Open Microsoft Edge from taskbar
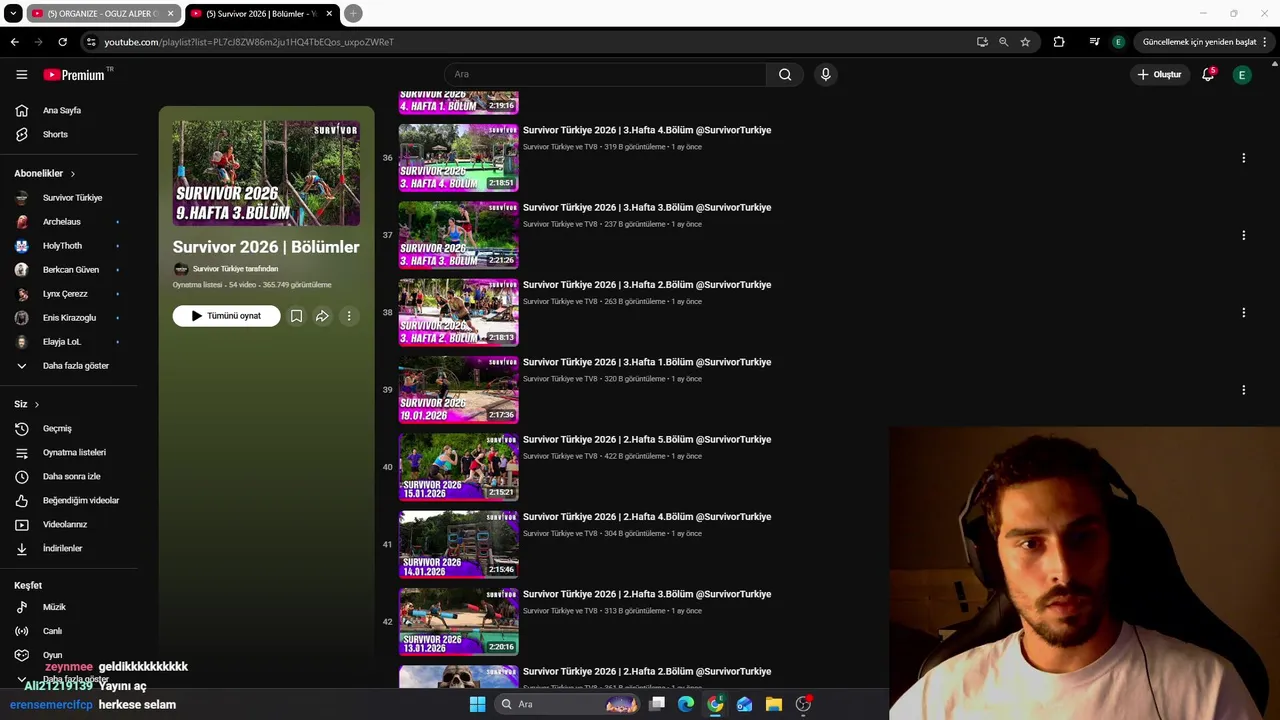Image resolution: width=1280 pixels, height=720 pixels. tap(686, 704)
